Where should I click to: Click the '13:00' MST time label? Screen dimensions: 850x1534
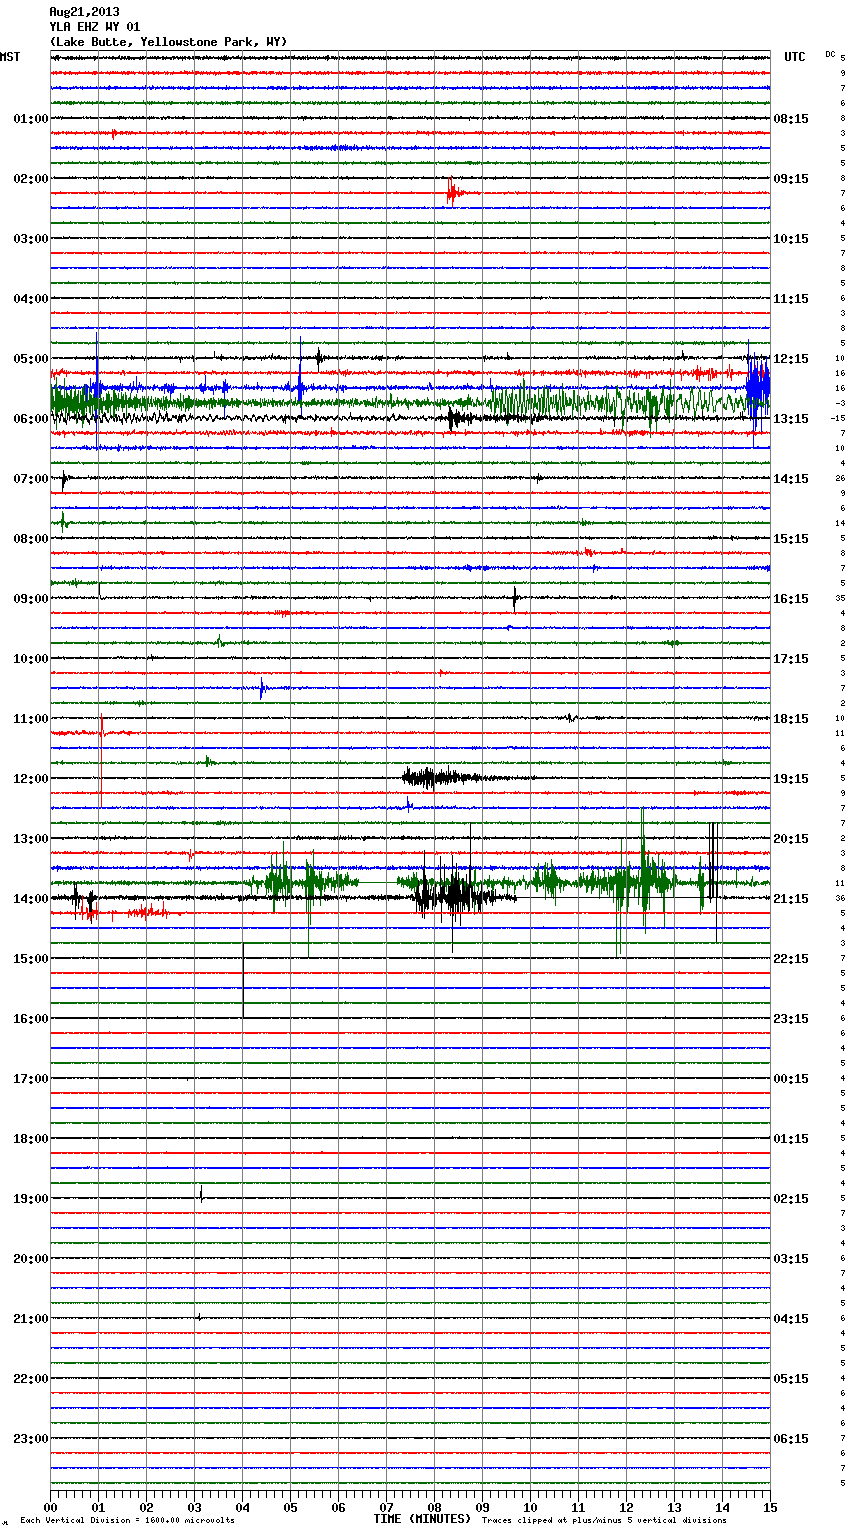coord(30,839)
